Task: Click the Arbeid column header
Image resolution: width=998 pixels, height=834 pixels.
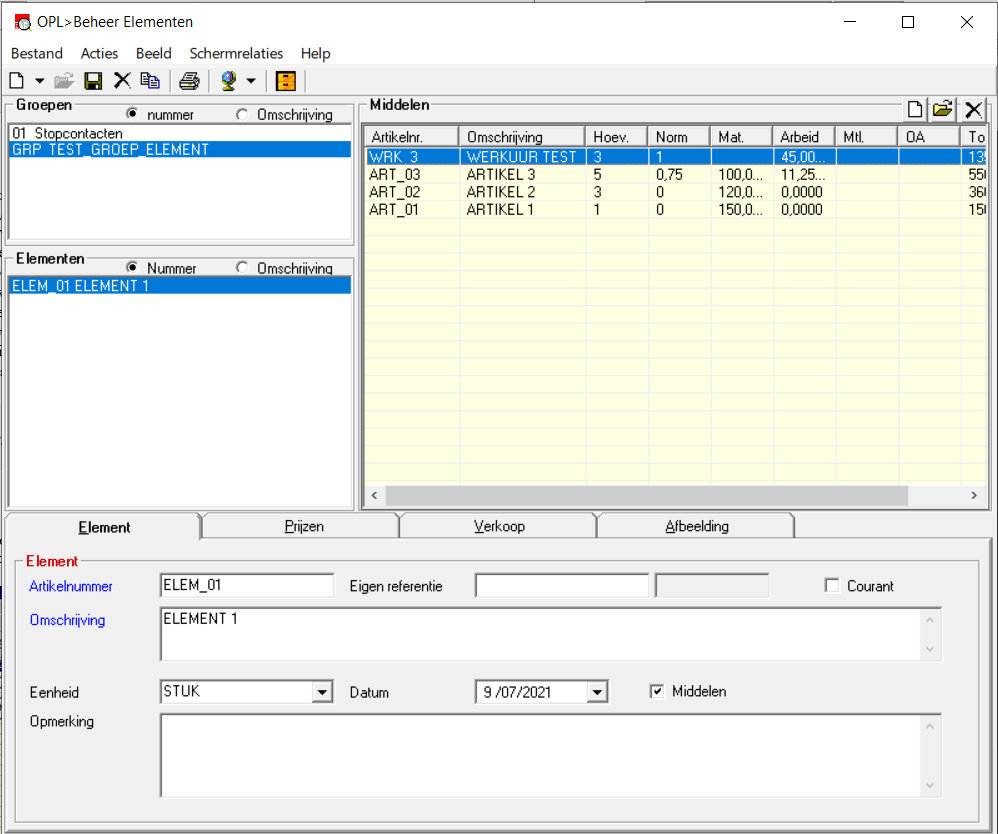Action: tap(804, 137)
